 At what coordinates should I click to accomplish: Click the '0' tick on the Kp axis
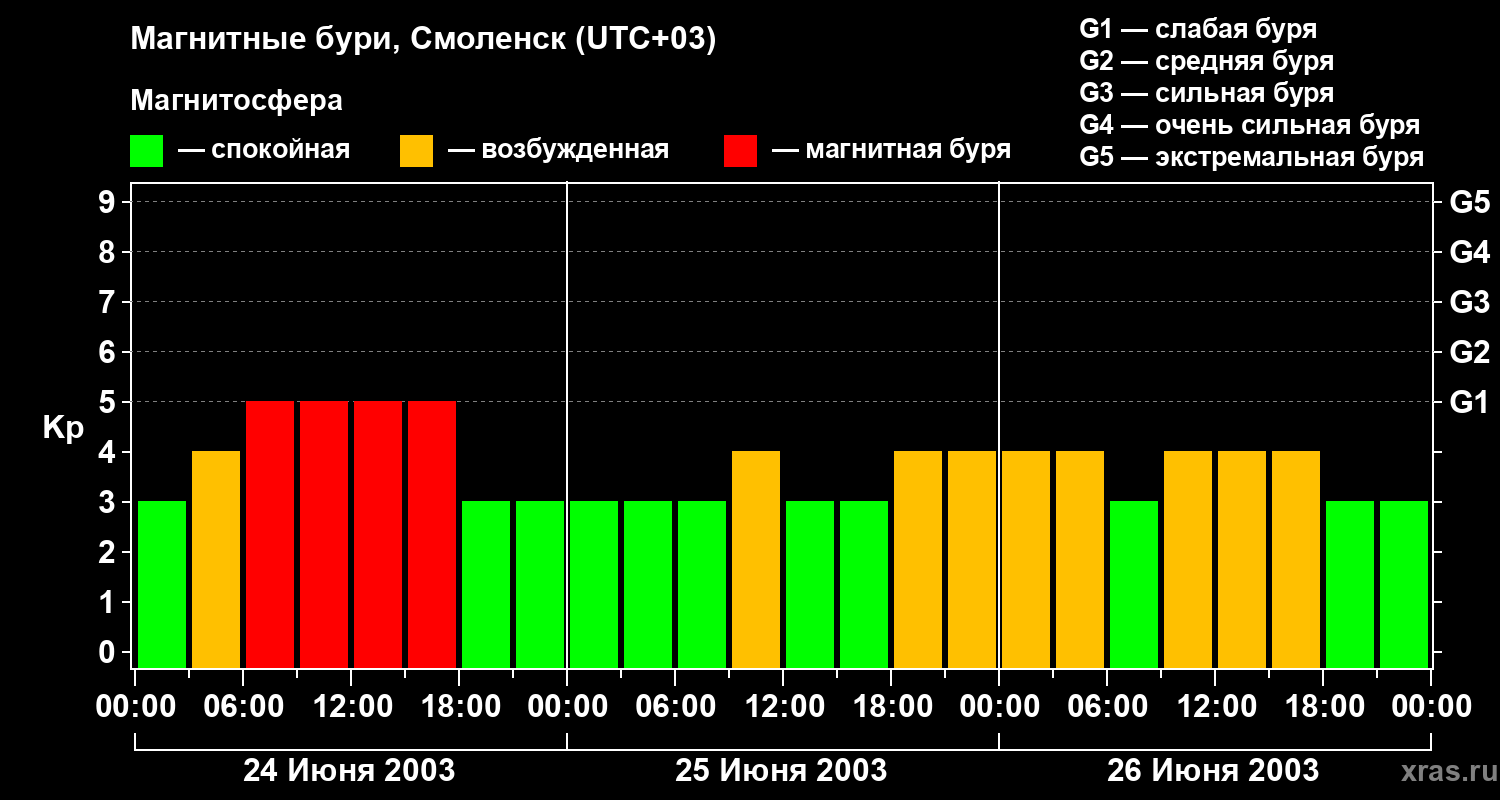point(109,653)
